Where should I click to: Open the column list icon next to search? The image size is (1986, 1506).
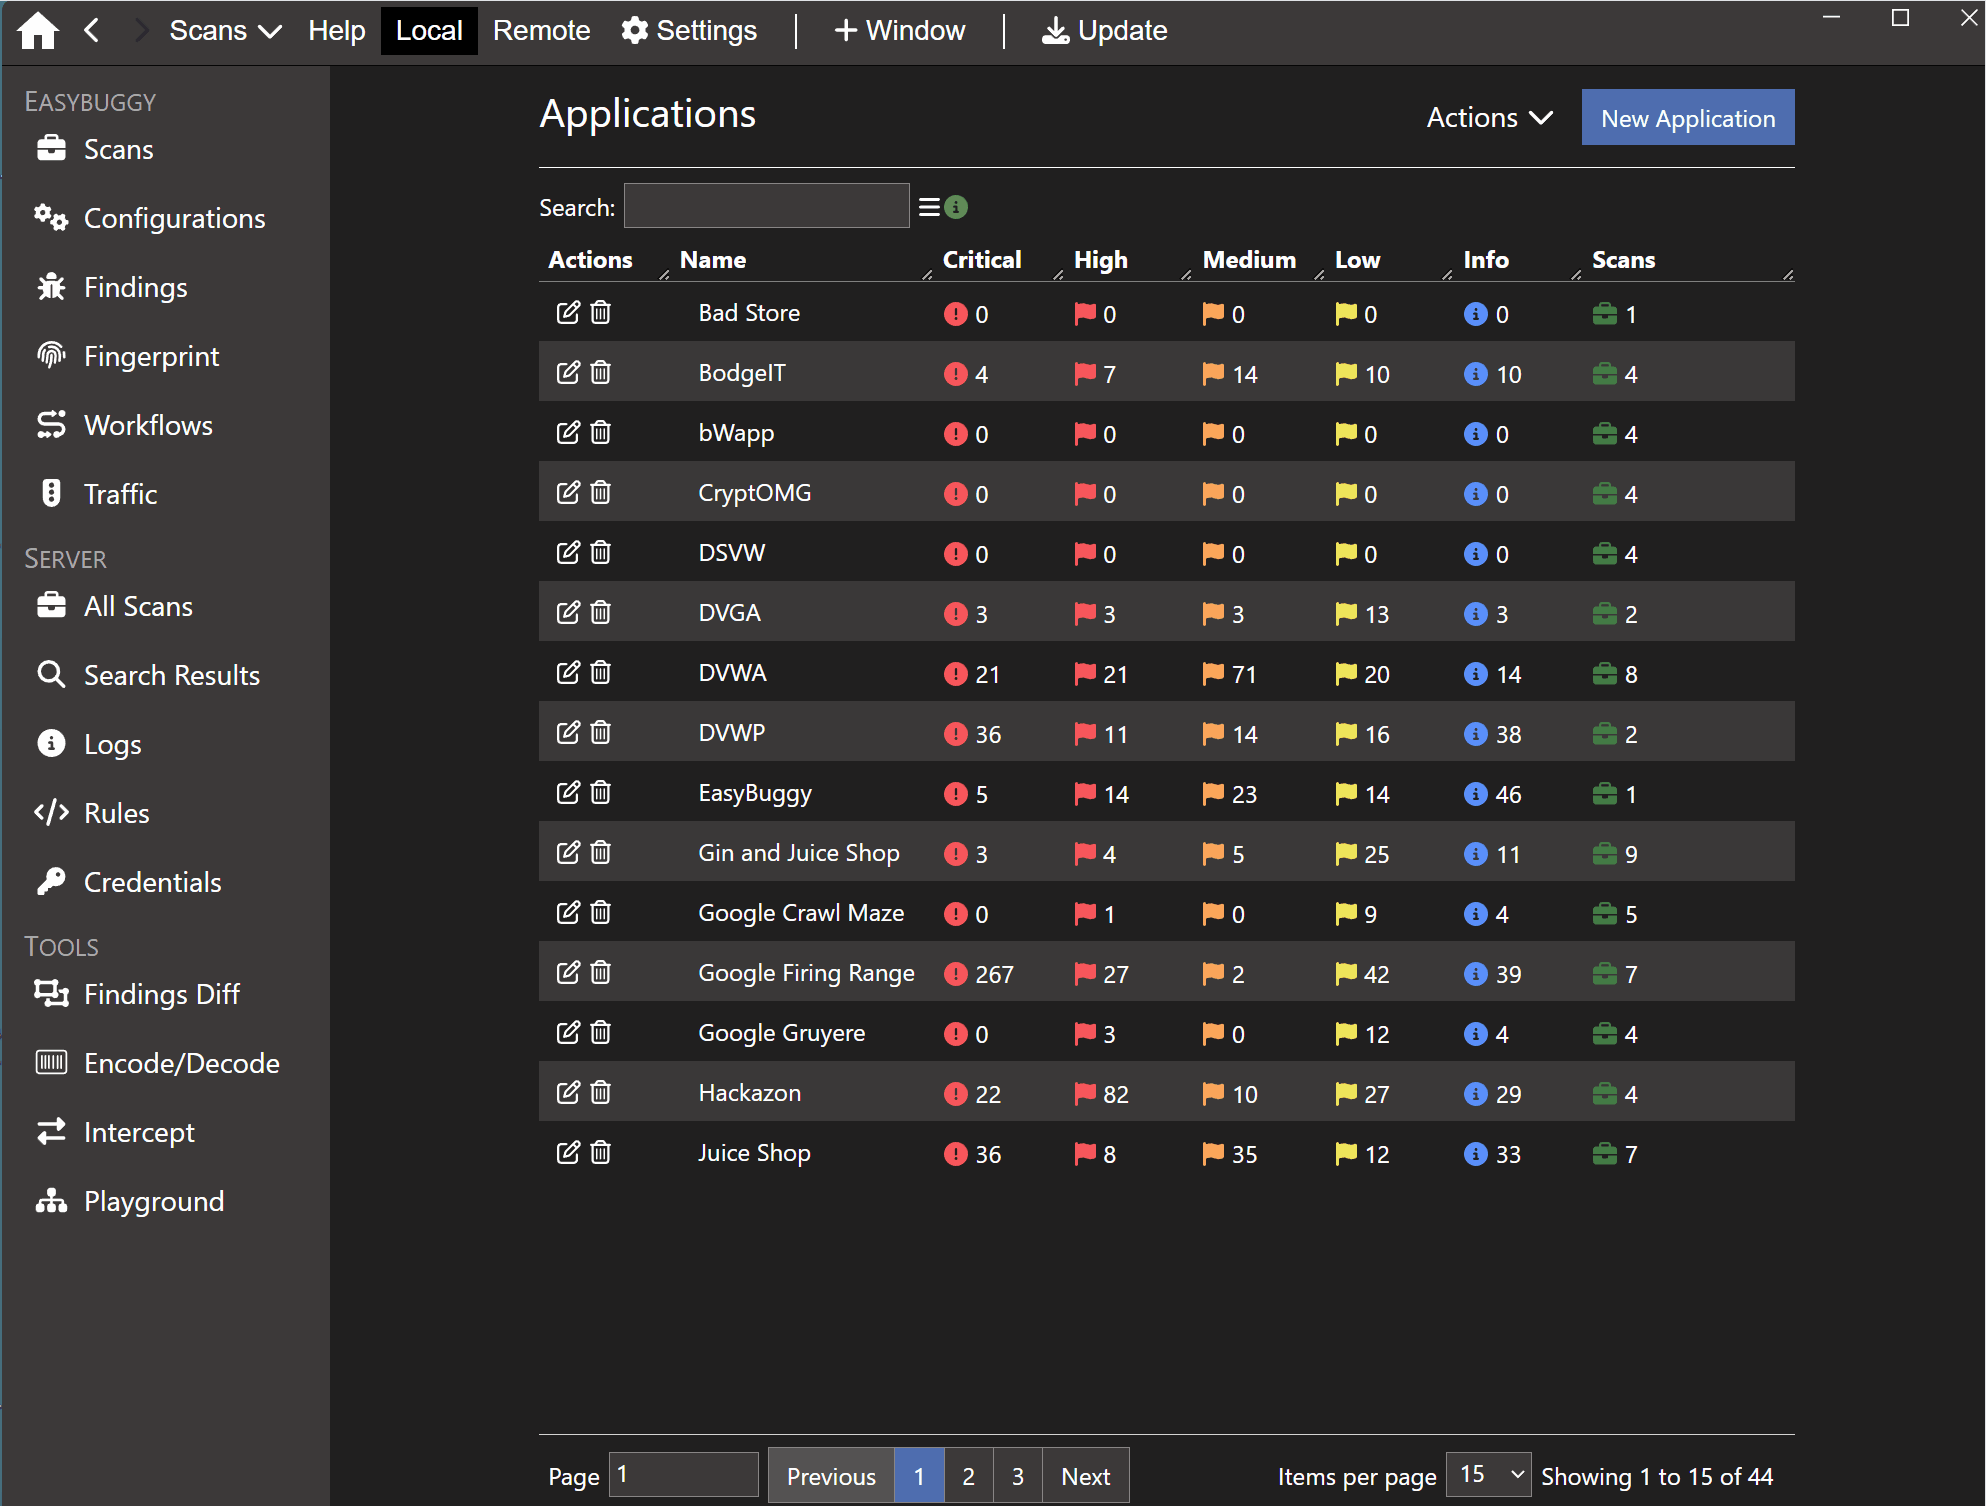click(929, 207)
